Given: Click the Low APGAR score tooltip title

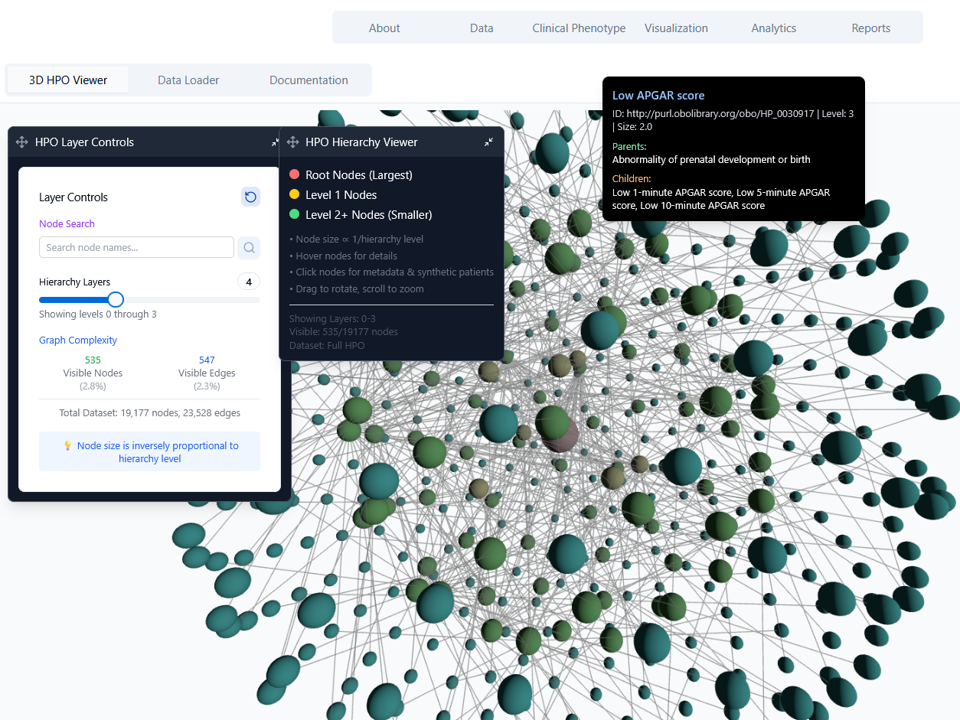Looking at the screenshot, I should [658, 96].
